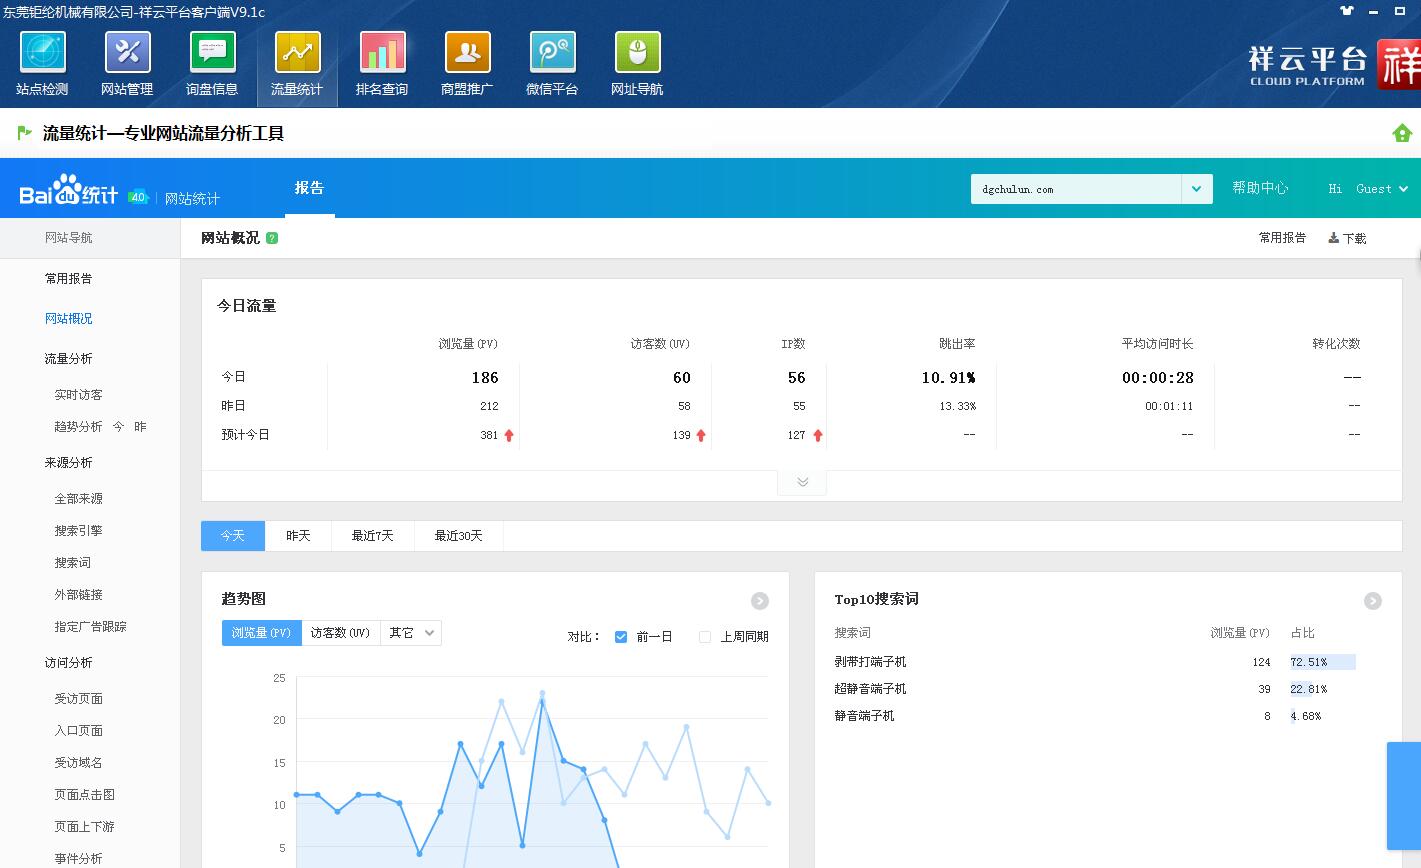
Task: Click the search term 静音端子机
Action: coord(864,716)
